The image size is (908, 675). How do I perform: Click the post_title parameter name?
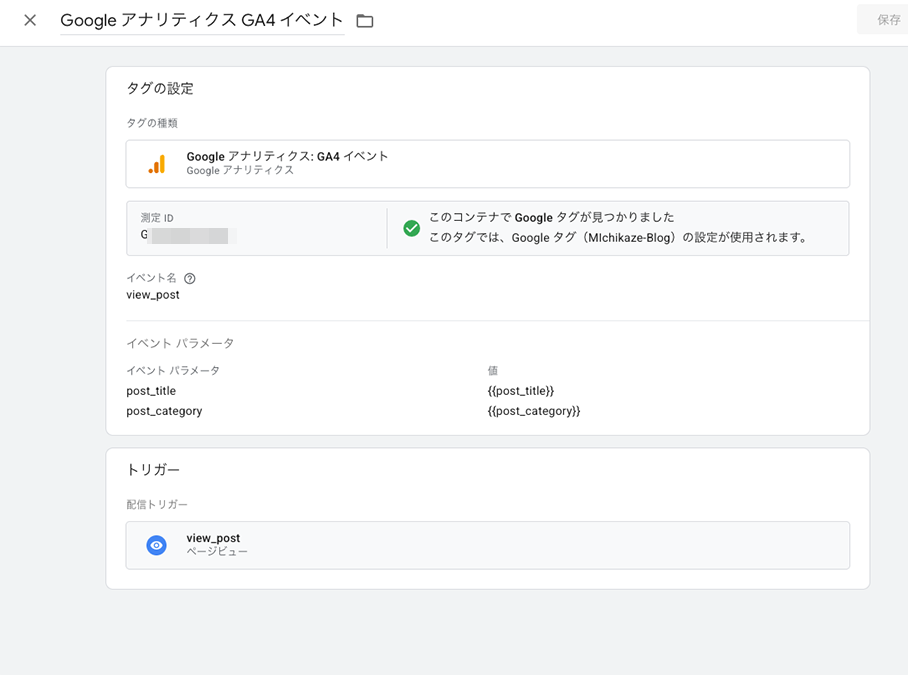point(151,391)
